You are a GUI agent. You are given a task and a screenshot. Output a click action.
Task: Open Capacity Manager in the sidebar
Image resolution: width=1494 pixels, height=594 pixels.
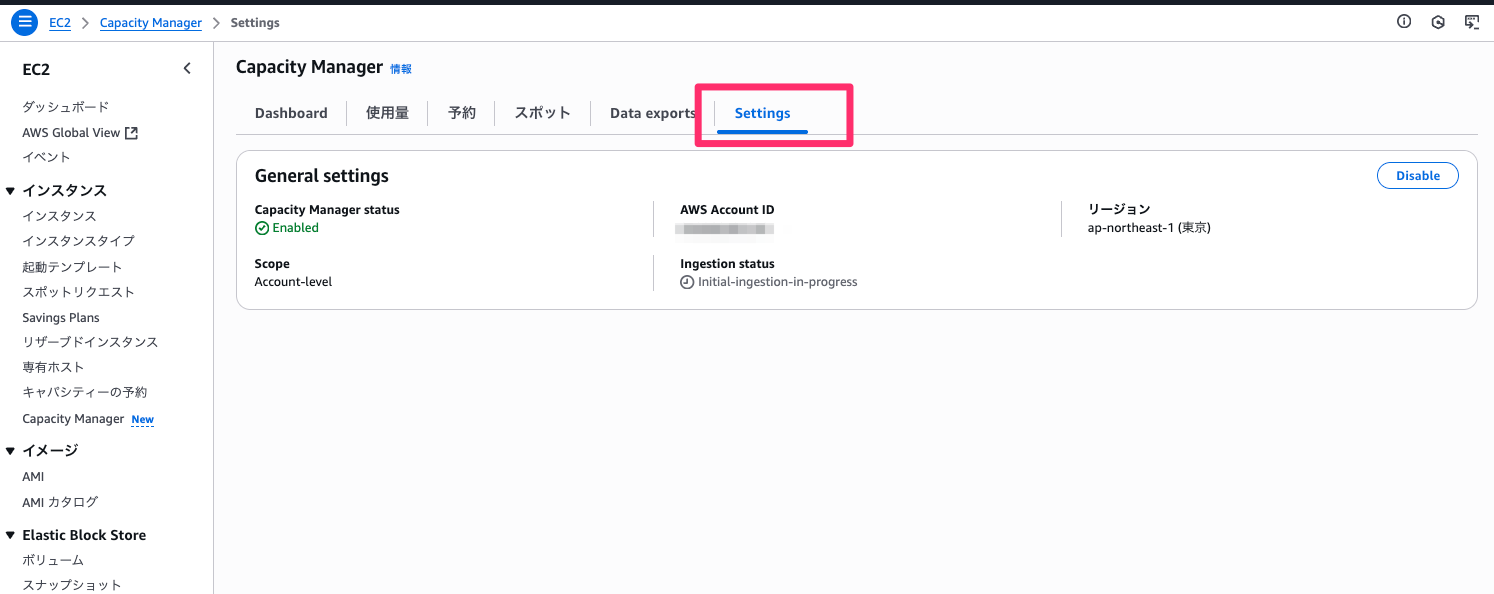point(73,419)
